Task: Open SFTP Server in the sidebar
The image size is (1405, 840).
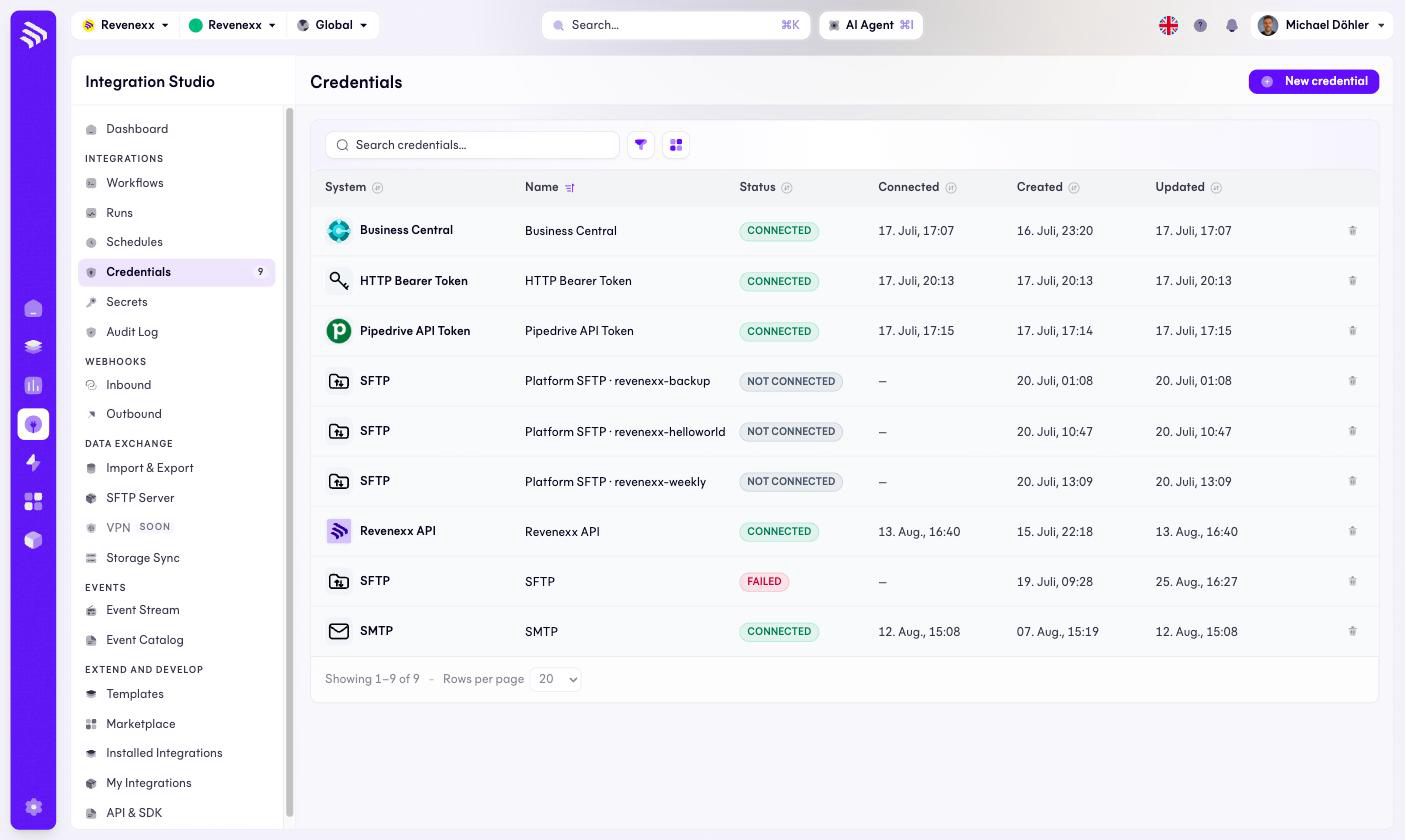Action: [x=140, y=498]
